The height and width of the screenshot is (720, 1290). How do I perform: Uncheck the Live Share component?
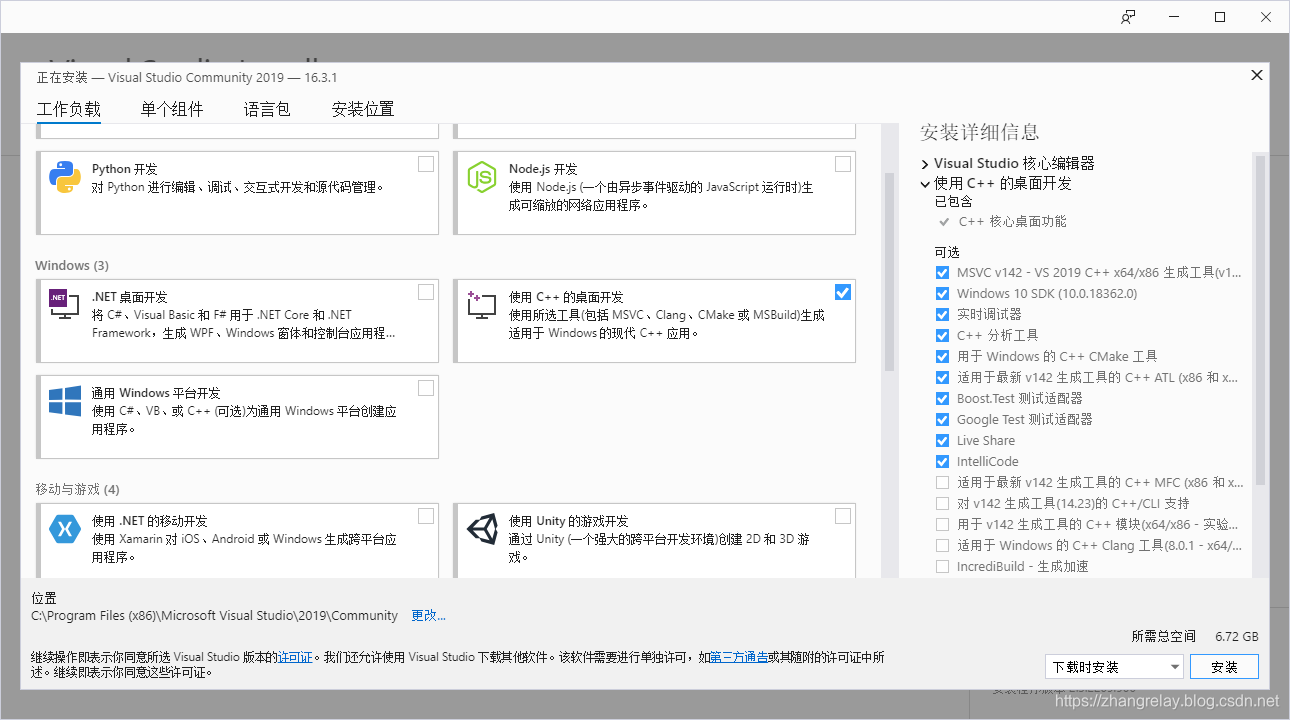942,440
